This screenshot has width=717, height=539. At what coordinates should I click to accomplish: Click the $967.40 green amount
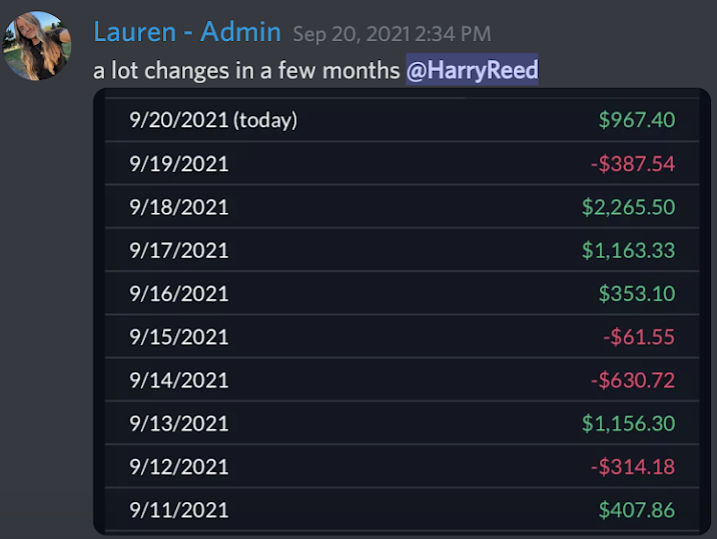pyautogui.click(x=637, y=120)
